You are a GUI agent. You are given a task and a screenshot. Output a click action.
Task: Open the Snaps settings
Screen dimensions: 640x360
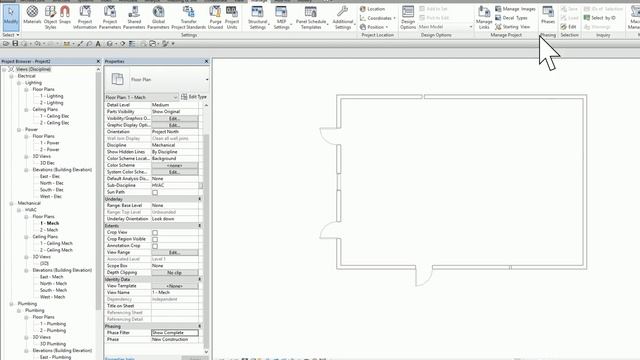coord(65,15)
